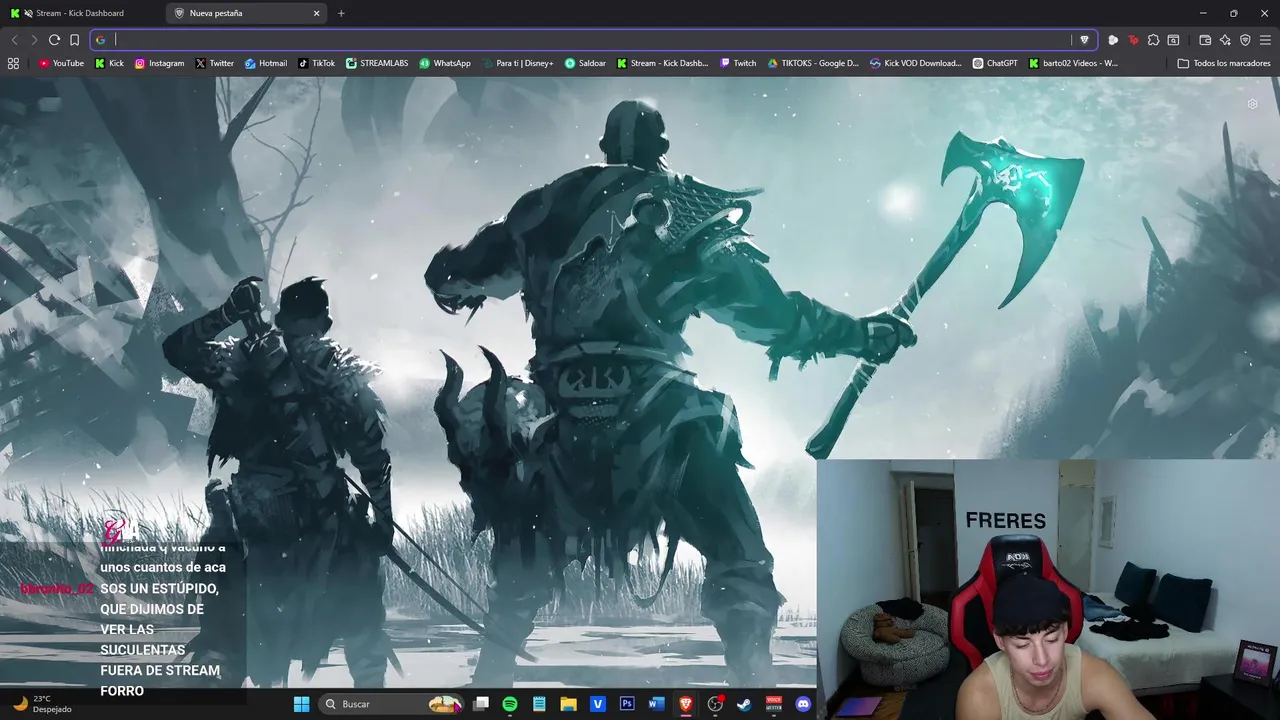The image size is (1280, 720).
Task: Open Notepad from the taskbar
Action: click(539, 704)
